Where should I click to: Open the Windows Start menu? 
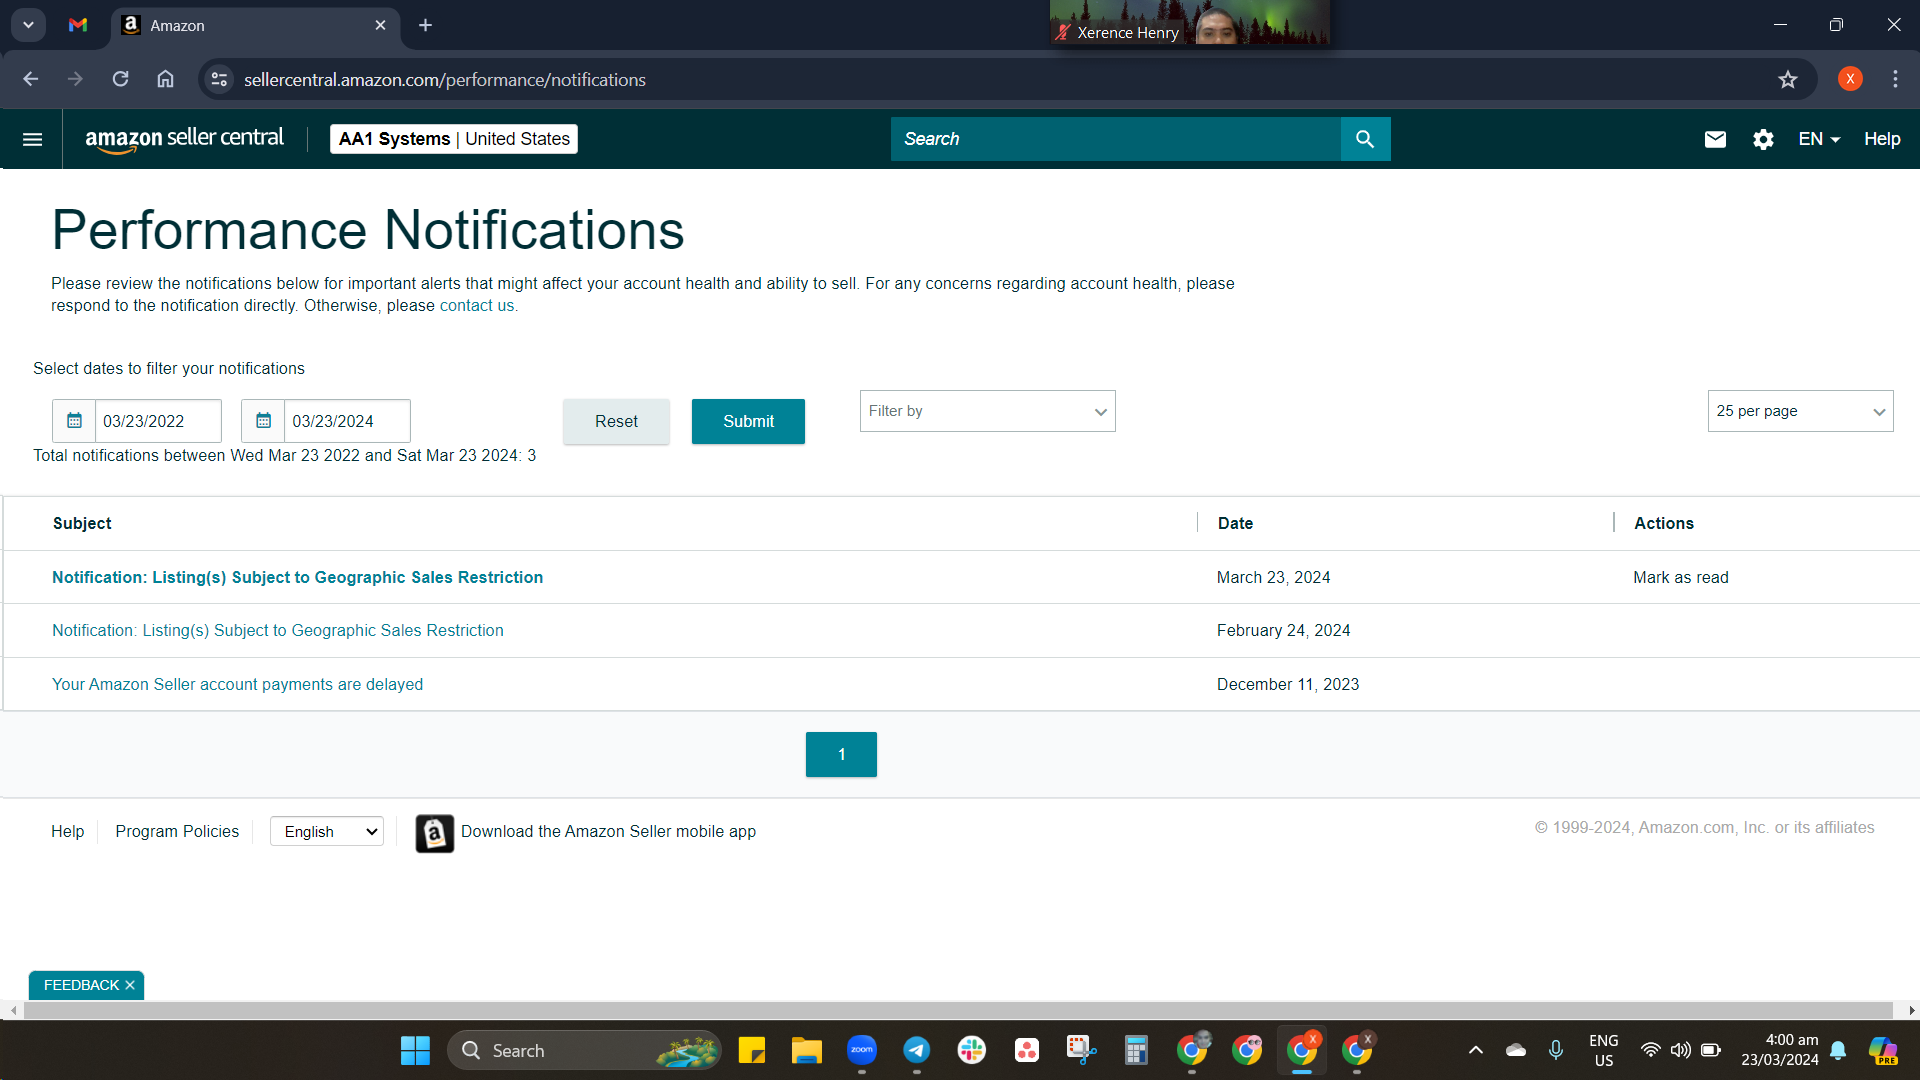tap(415, 1050)
